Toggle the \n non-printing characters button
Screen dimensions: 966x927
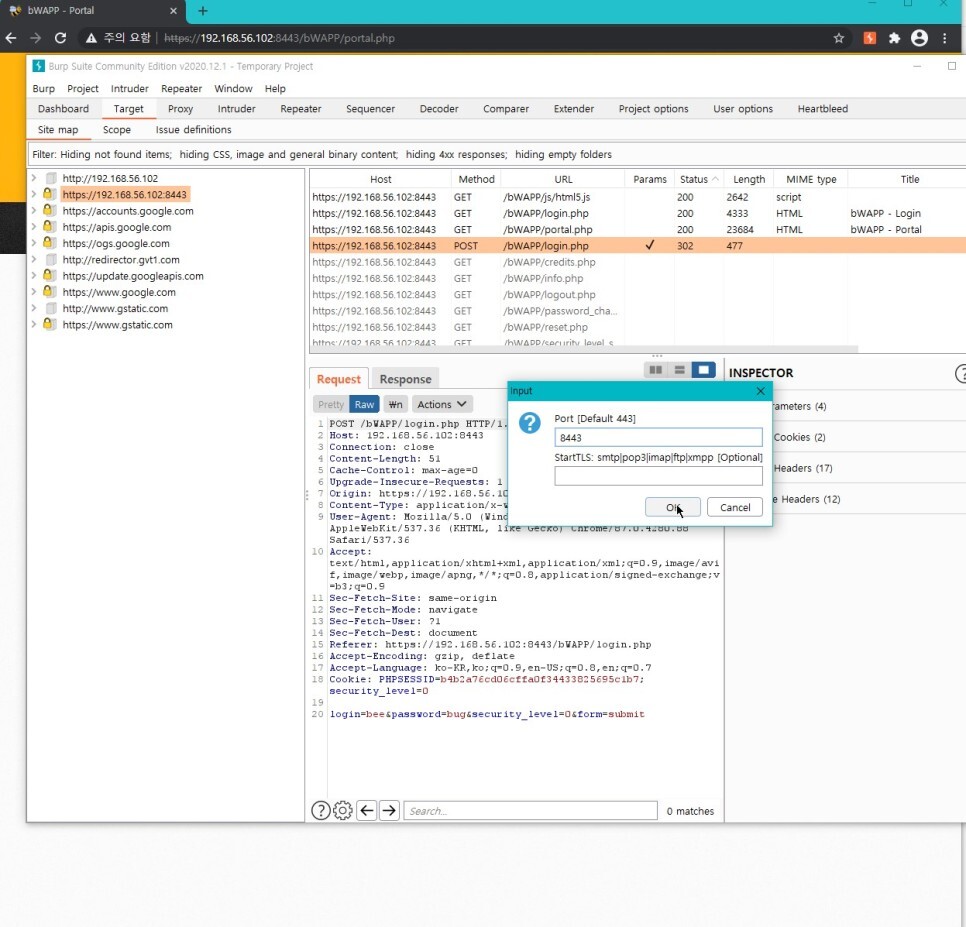tap(396, 404)
